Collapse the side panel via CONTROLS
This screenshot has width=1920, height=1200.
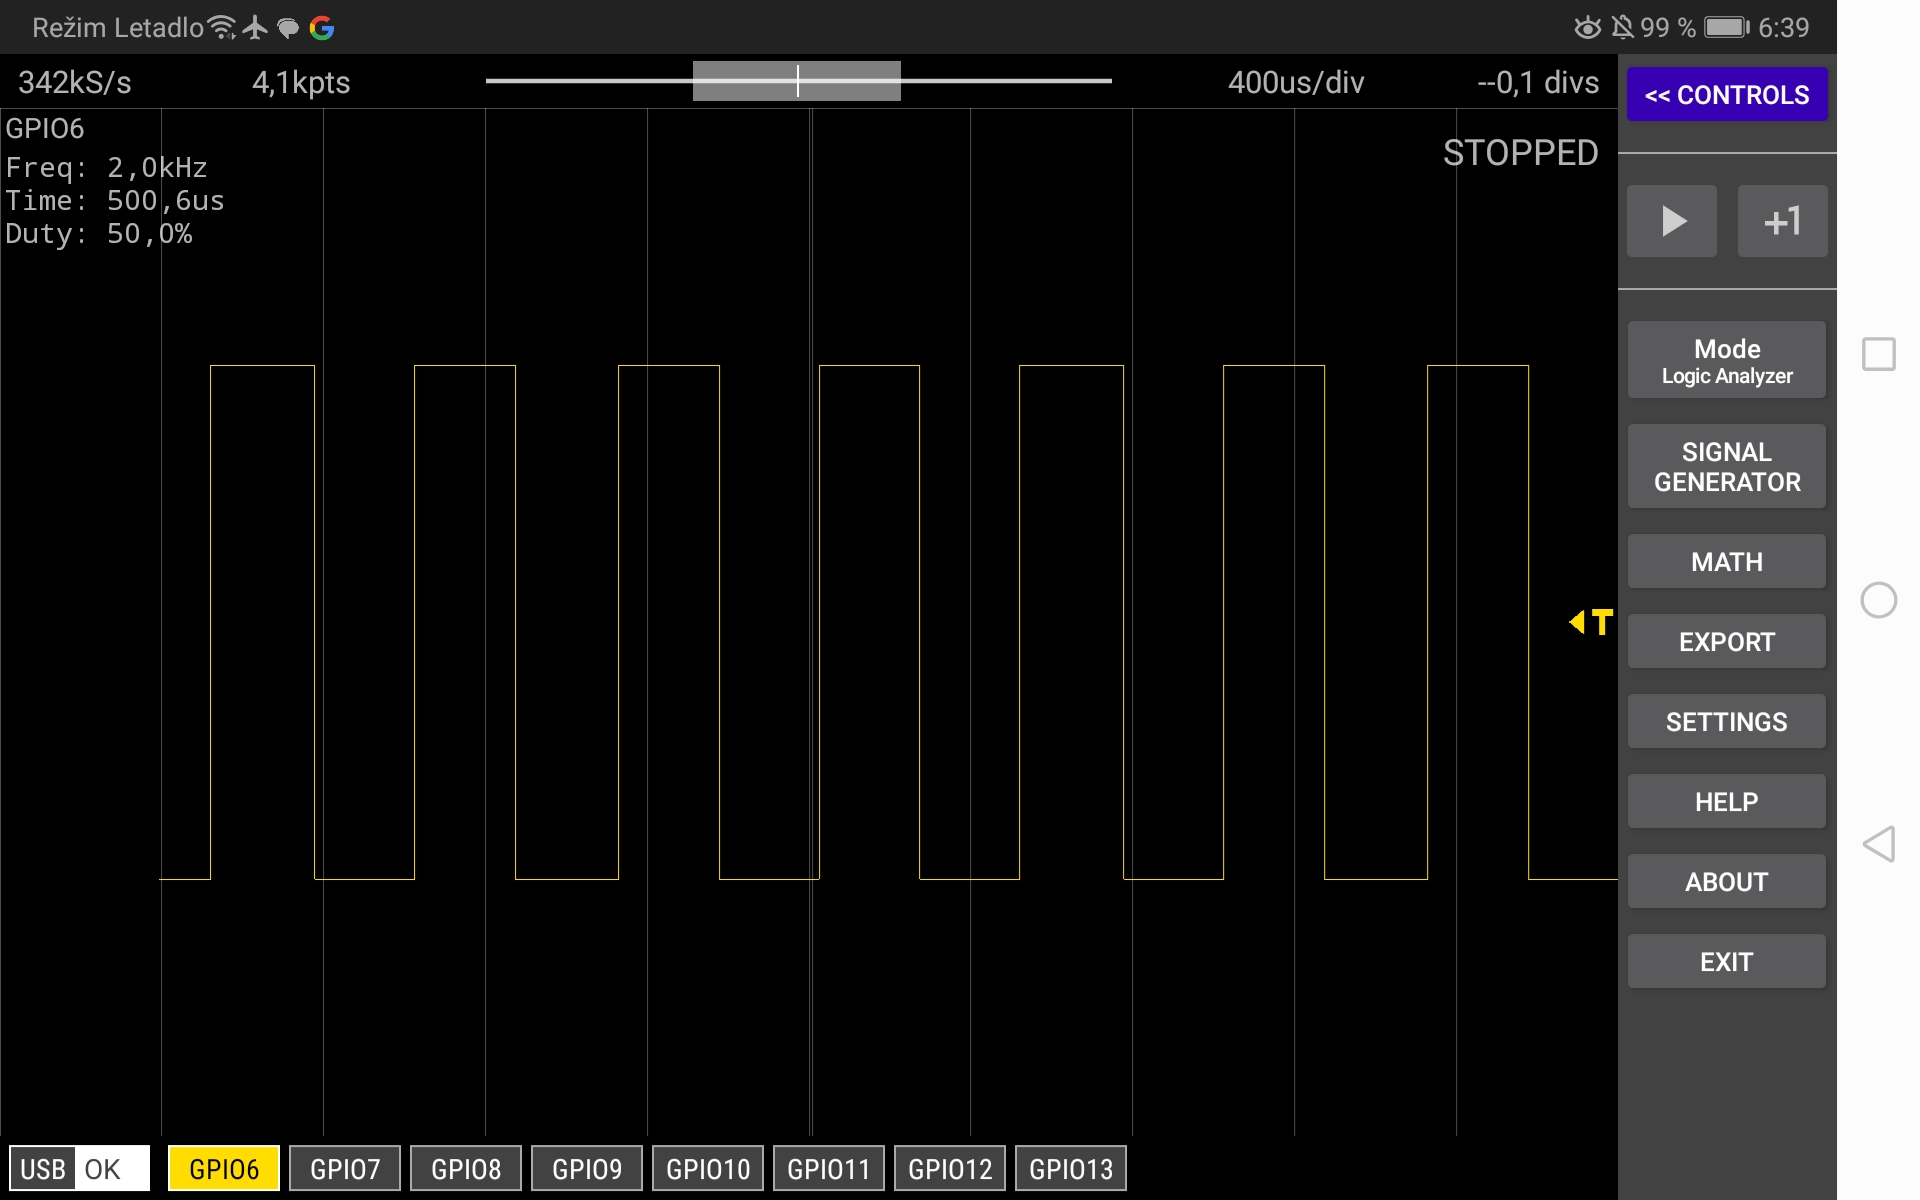(1727, 94)
